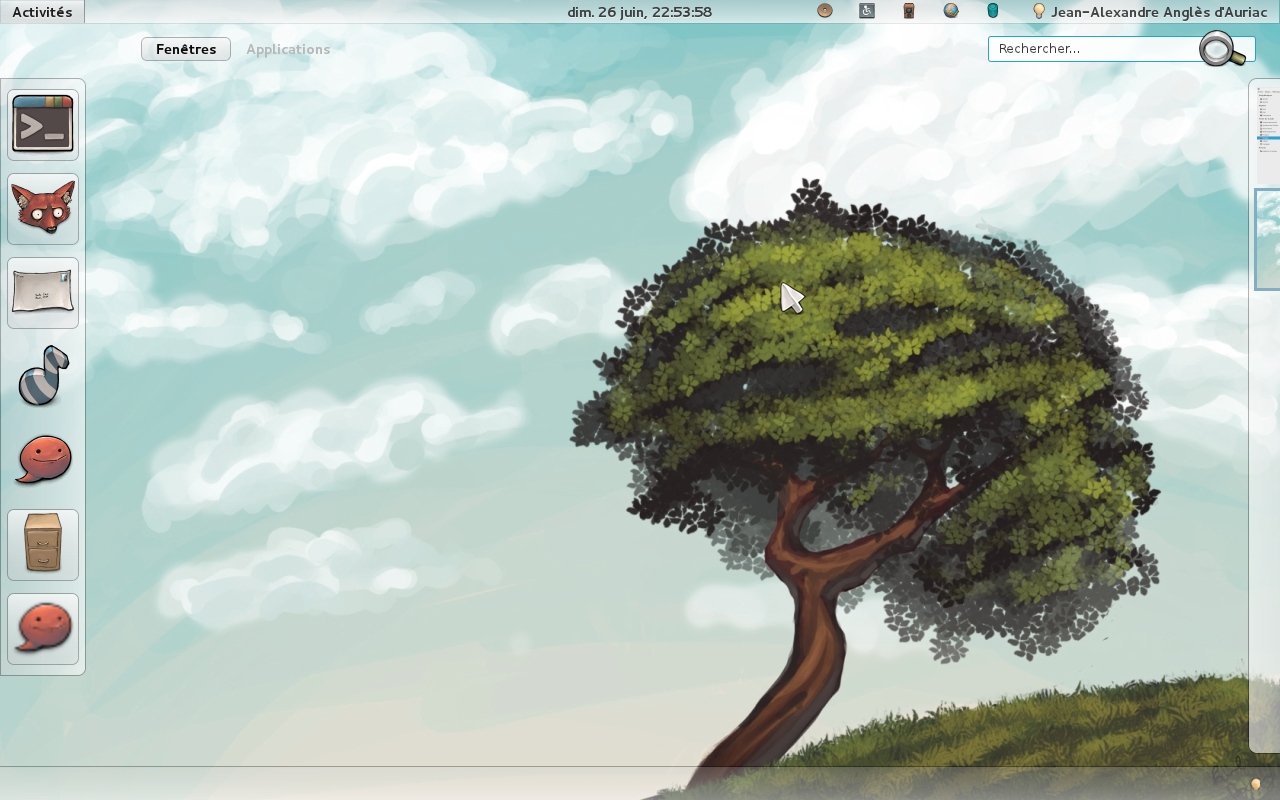The image size is (1280, 800).
Task: Open the Jean-Alexandre Anglès d'Auriac user menu
Action: pyautogui.click(x=1159, y=12)
